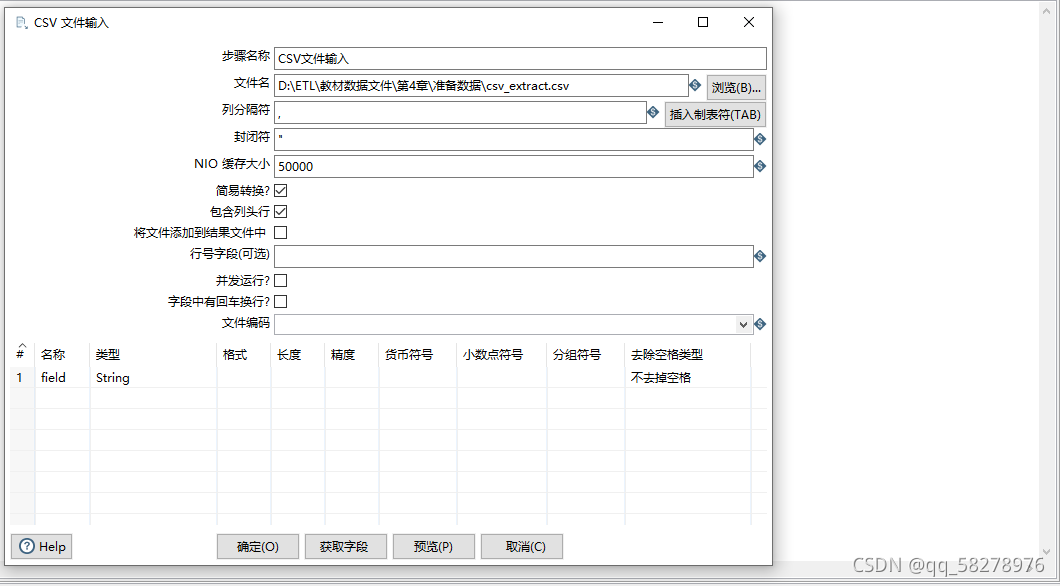
Task: Close the CSV 文件输入 dialog
Action: tap(749, 22)
